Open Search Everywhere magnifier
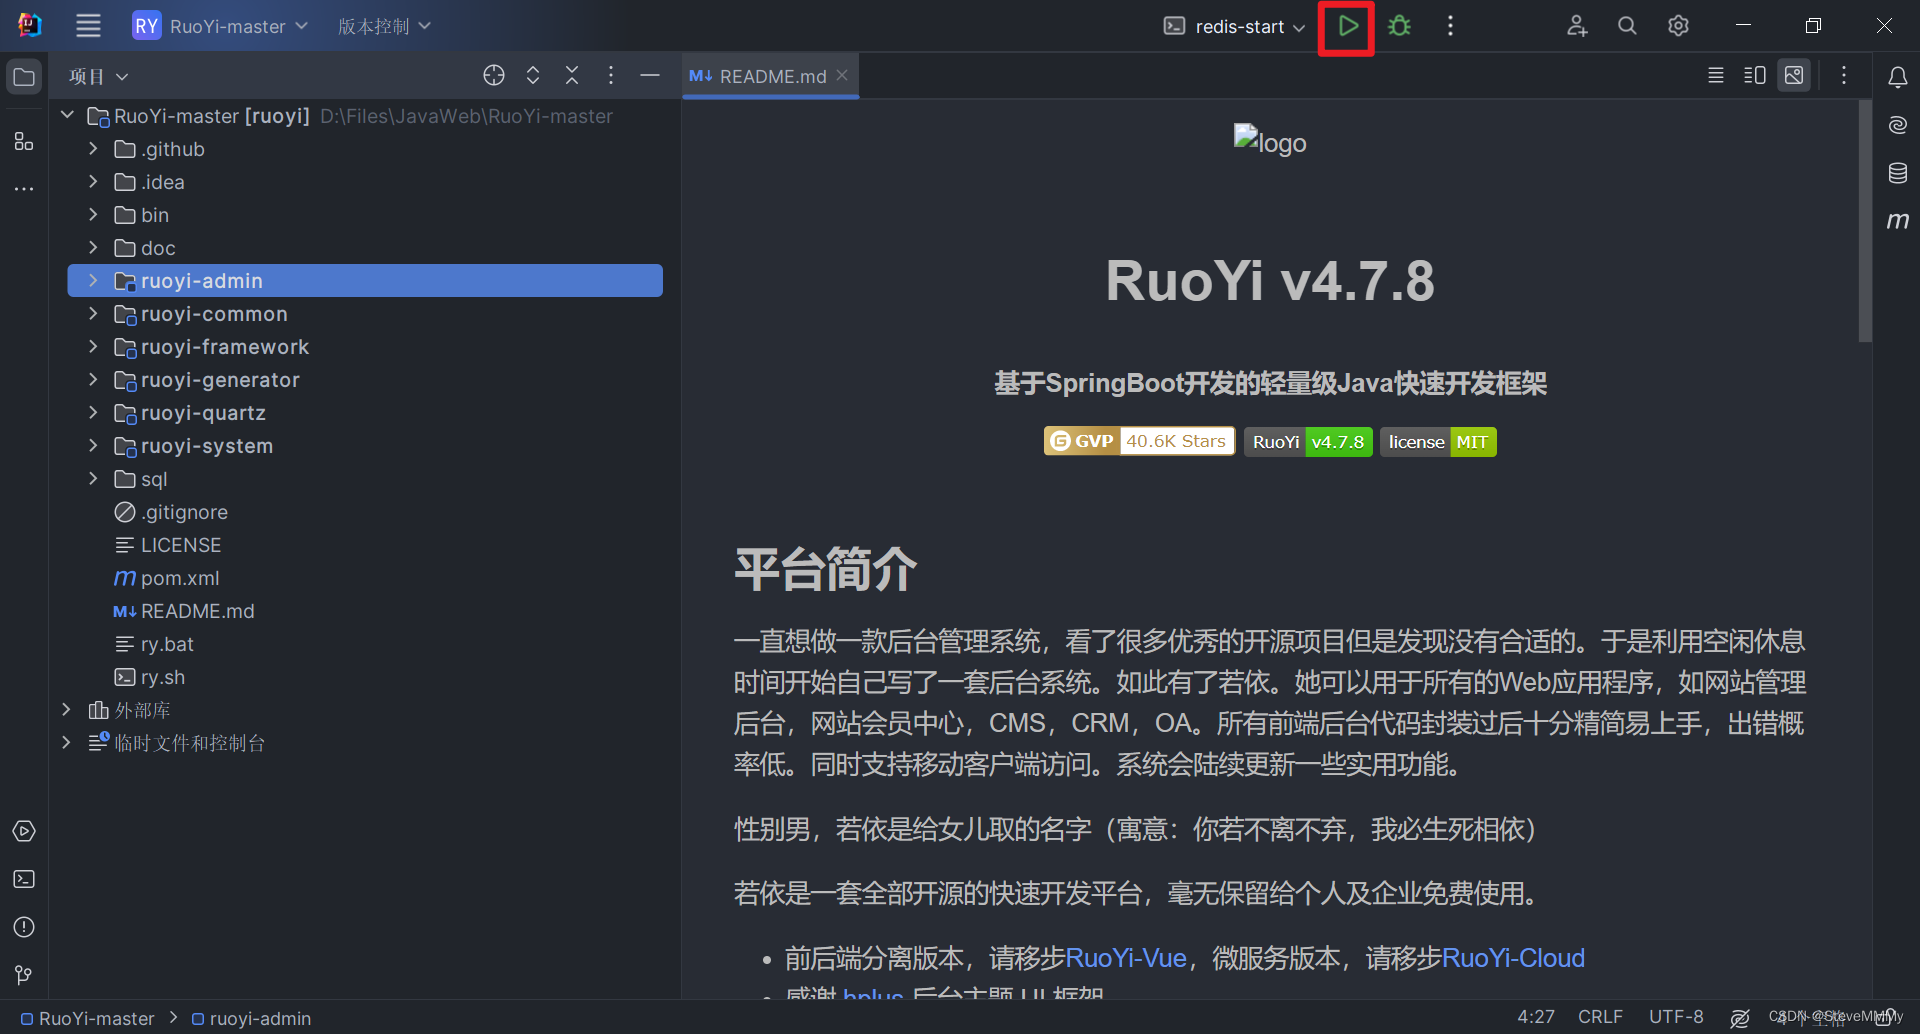The height and width of the screenshot is (1034, 1920). pos(1627,26)
